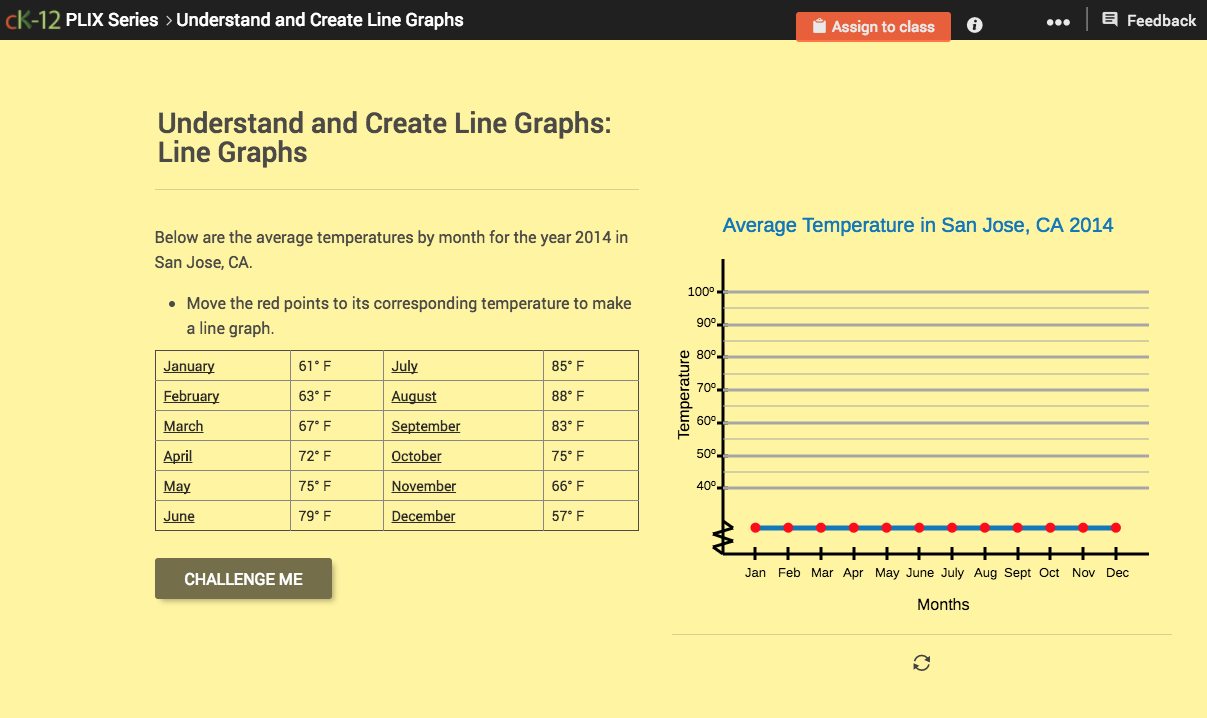Open the Feedback label in the top bar
The width and height of the screenshot is (1207, 718).
(x=1161, y=19)
